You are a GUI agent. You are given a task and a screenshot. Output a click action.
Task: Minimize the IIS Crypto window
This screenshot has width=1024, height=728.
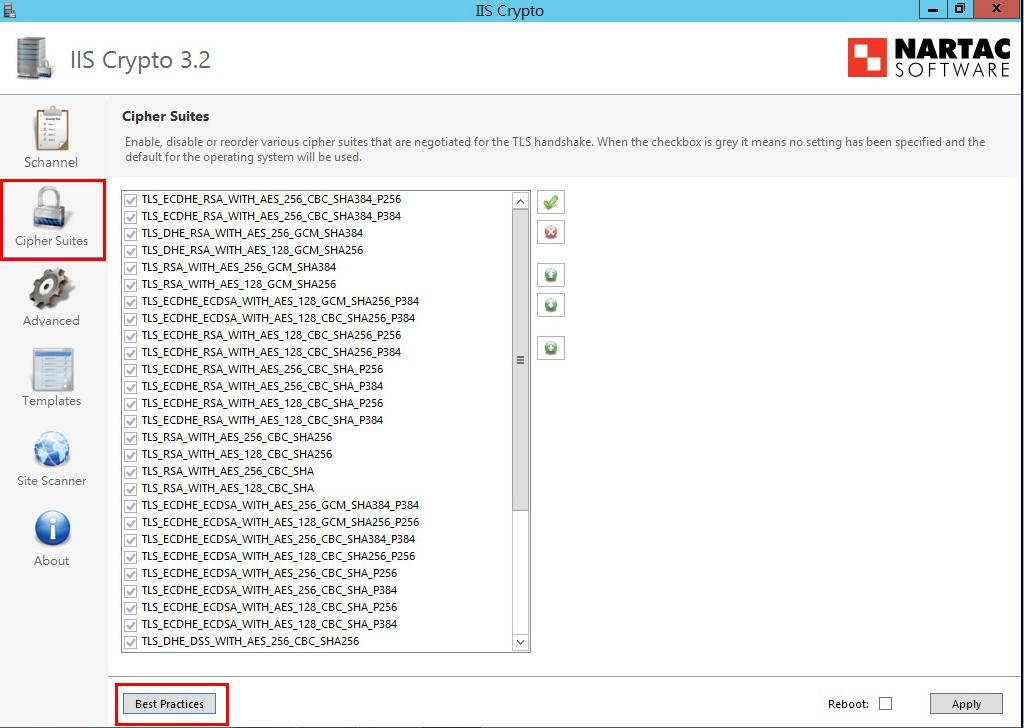click(x=933, y=9)
